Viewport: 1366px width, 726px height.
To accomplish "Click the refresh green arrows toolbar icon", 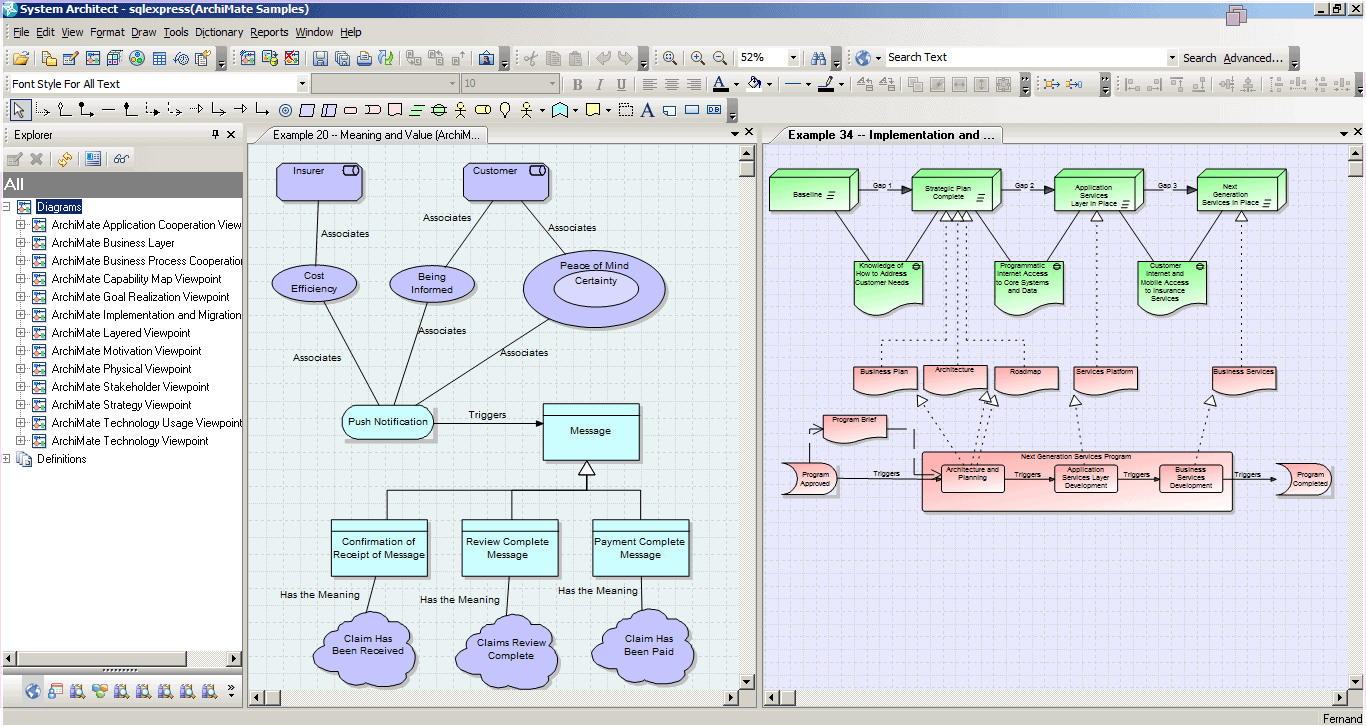I will [x=385, y=58].
